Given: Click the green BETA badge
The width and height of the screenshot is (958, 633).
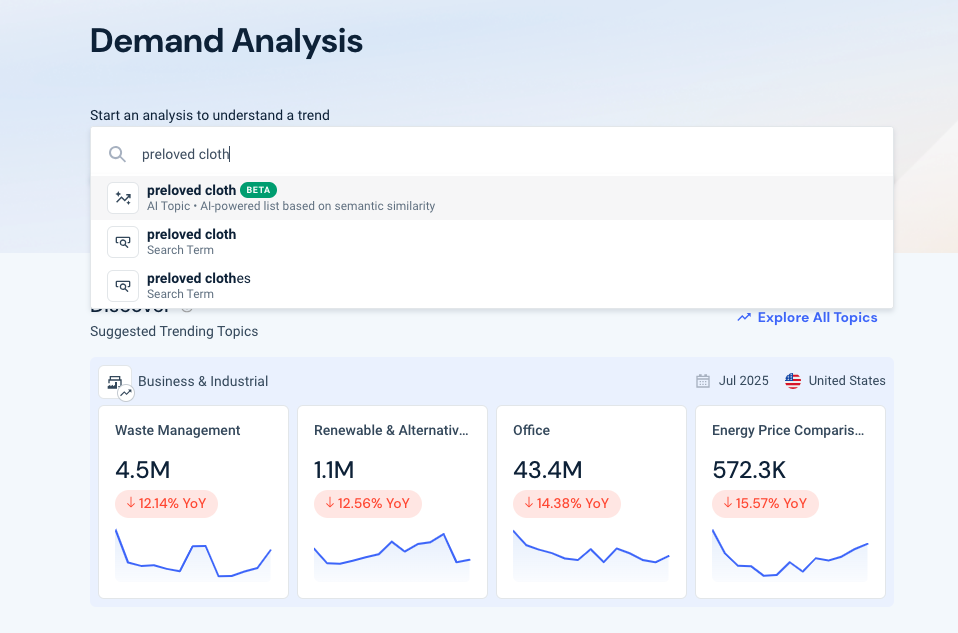Looking at the screenshot, I should [x=259, y=190].
